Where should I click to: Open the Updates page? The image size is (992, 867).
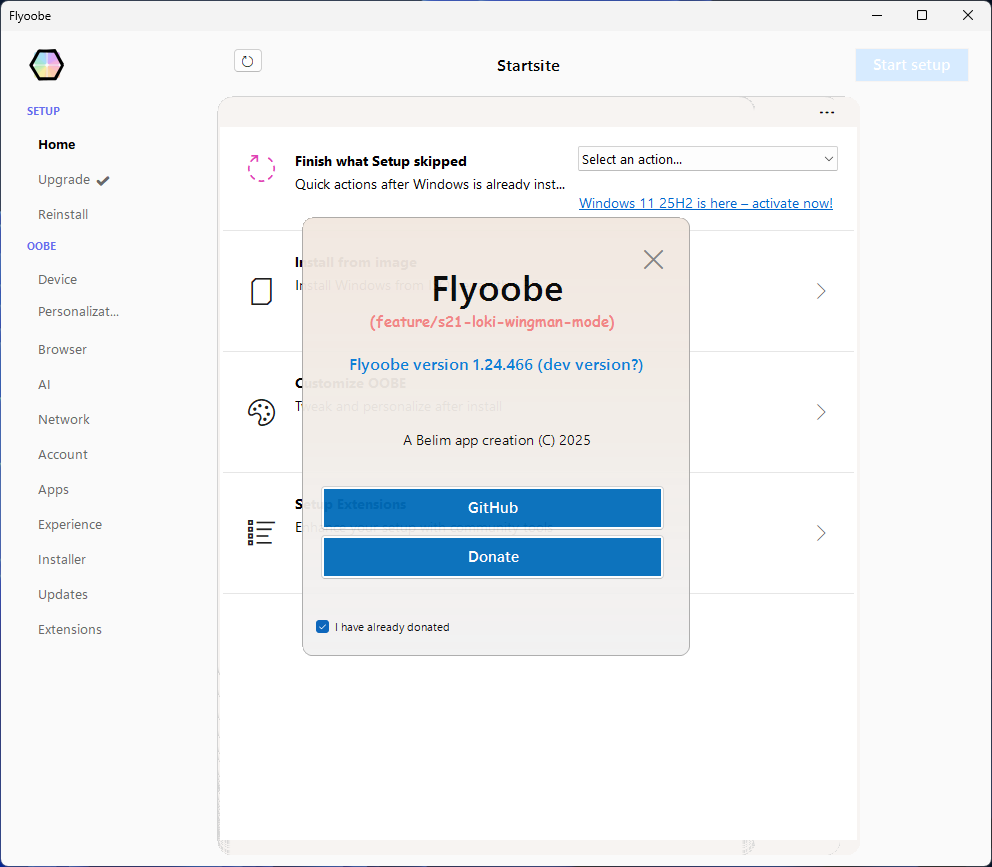coord(63,595)
